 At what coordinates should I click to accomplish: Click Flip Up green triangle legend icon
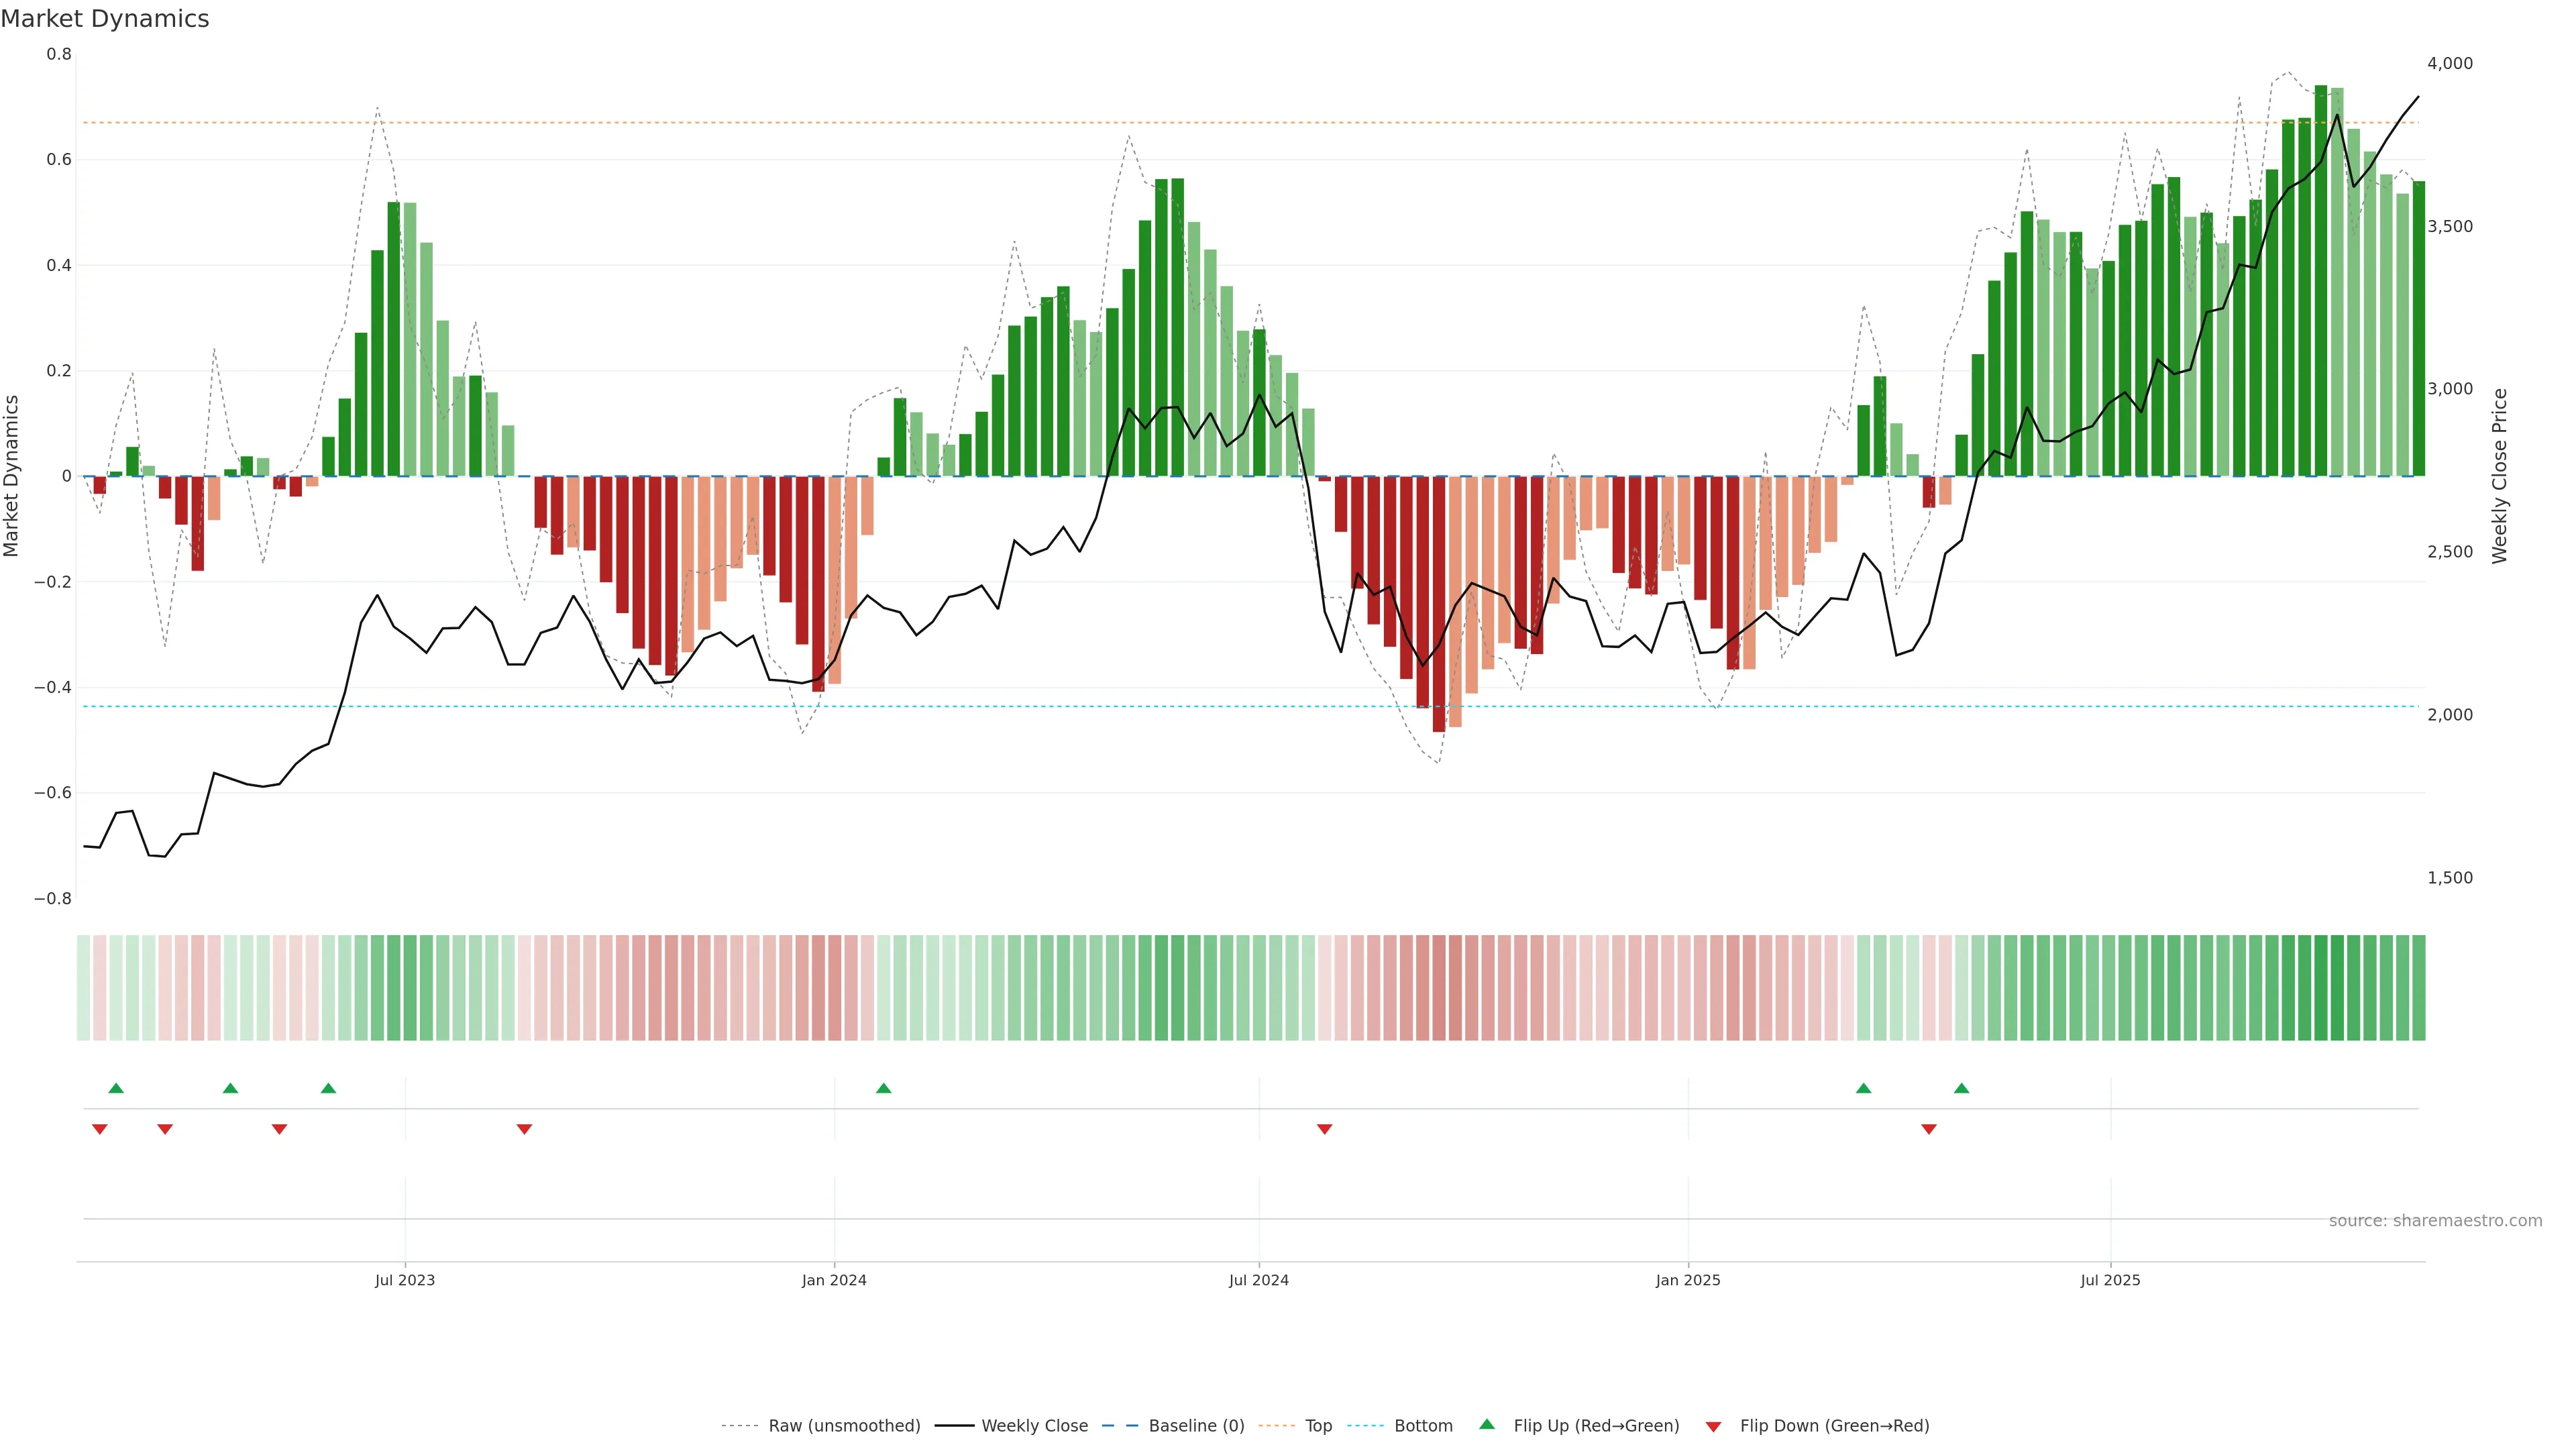pos(1487,1424)
